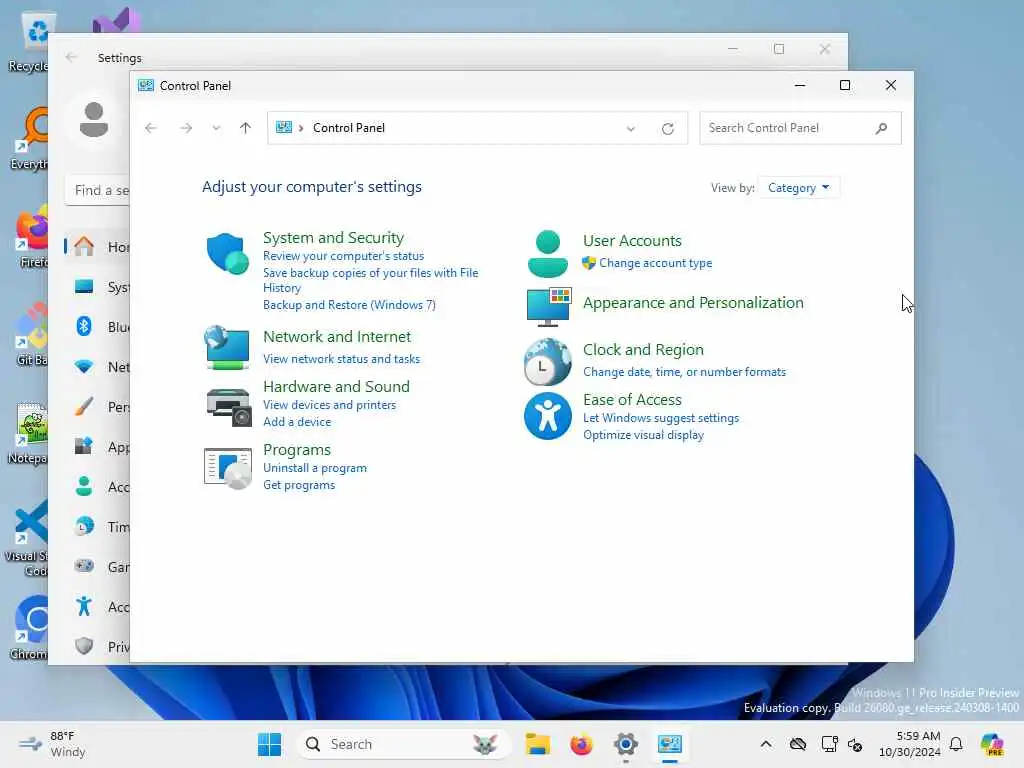This screenshot has width=1024, height=768.
Task: Open the Windows Start menu
Action: [x=269, y=744]
